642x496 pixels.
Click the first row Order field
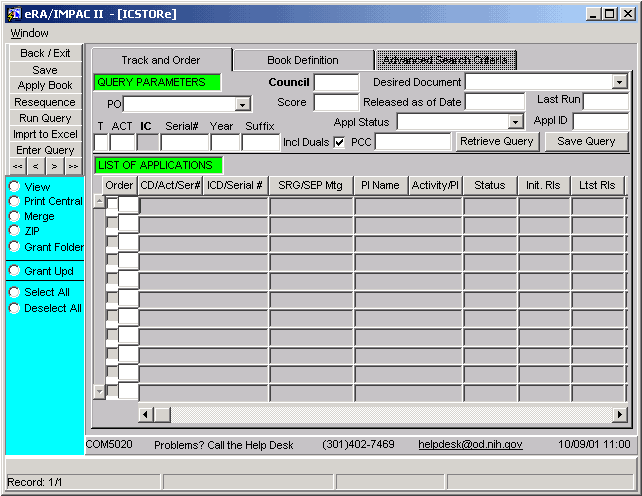pyautogui.click(x=128, y=204)
